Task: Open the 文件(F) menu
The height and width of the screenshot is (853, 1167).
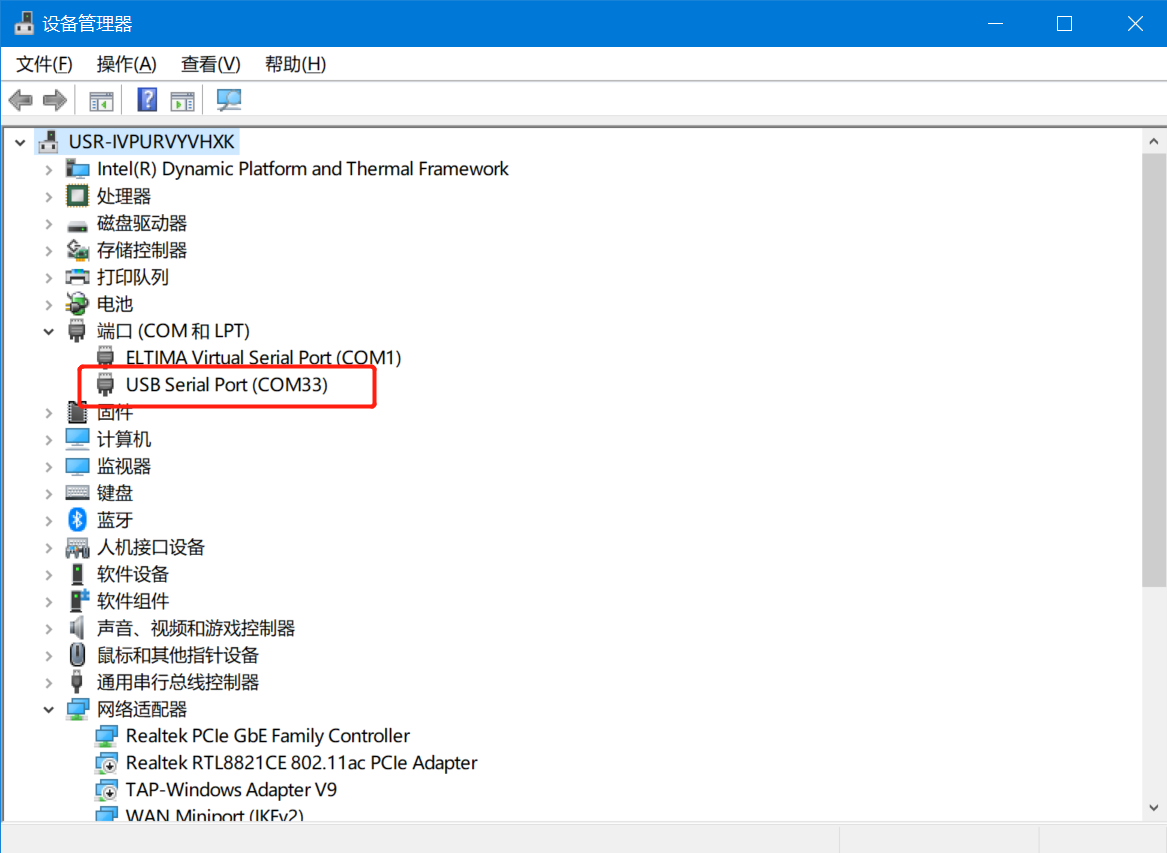Action: coord(44,64)
